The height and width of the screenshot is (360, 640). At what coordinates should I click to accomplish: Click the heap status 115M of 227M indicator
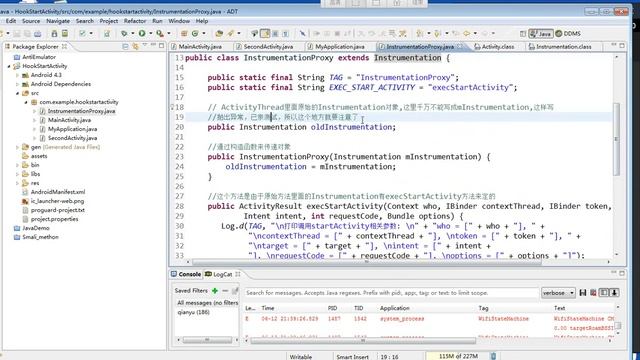point(458,356)
